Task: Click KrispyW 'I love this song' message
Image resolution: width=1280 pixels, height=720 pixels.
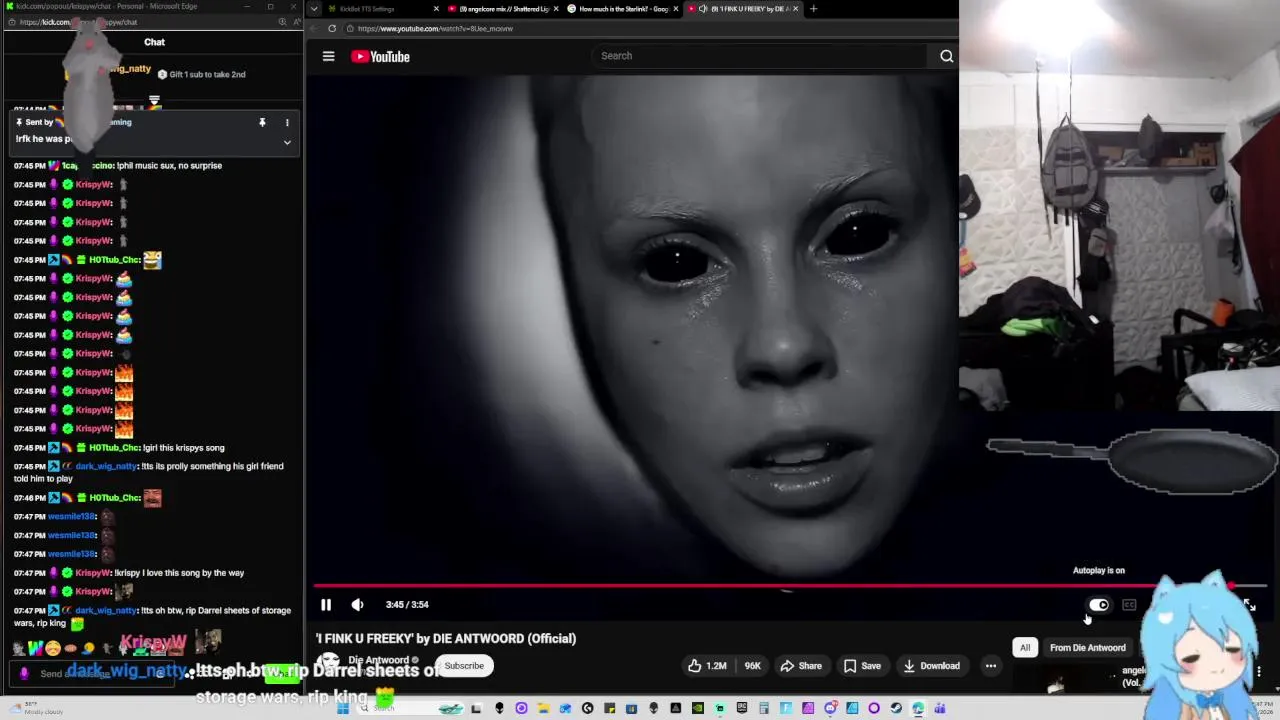Action: 129,573
